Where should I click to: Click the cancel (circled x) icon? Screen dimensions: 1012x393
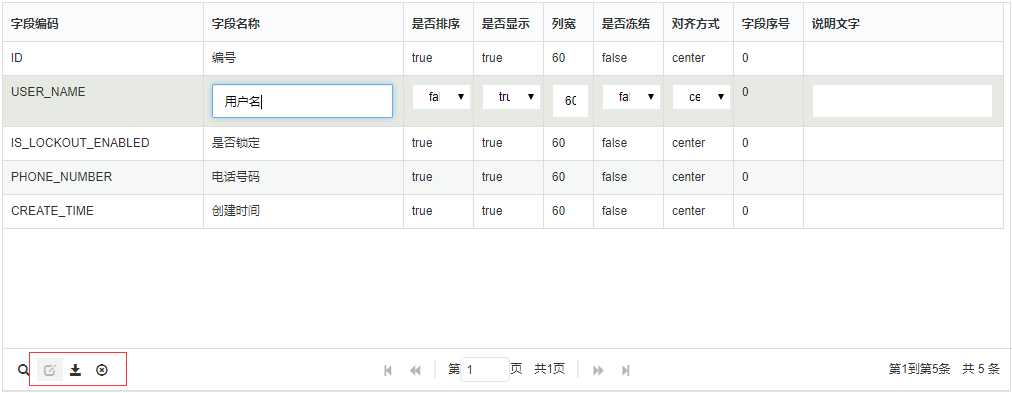coord(101,370)
